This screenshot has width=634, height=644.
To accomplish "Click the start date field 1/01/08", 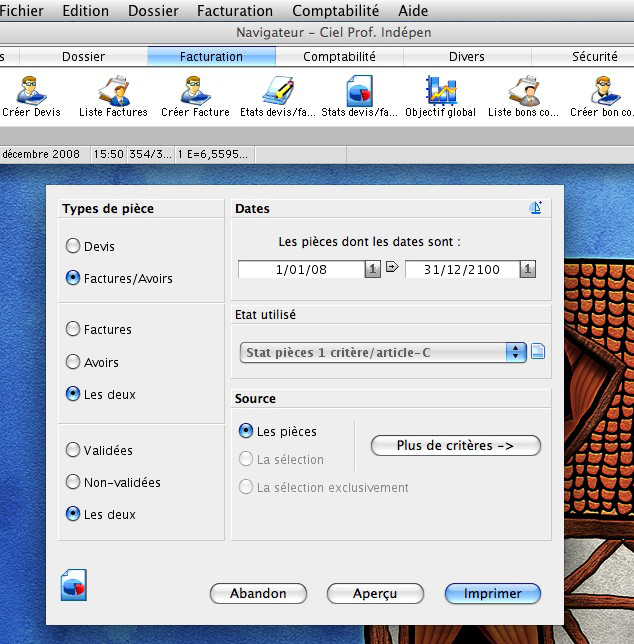I will (301, 269).
